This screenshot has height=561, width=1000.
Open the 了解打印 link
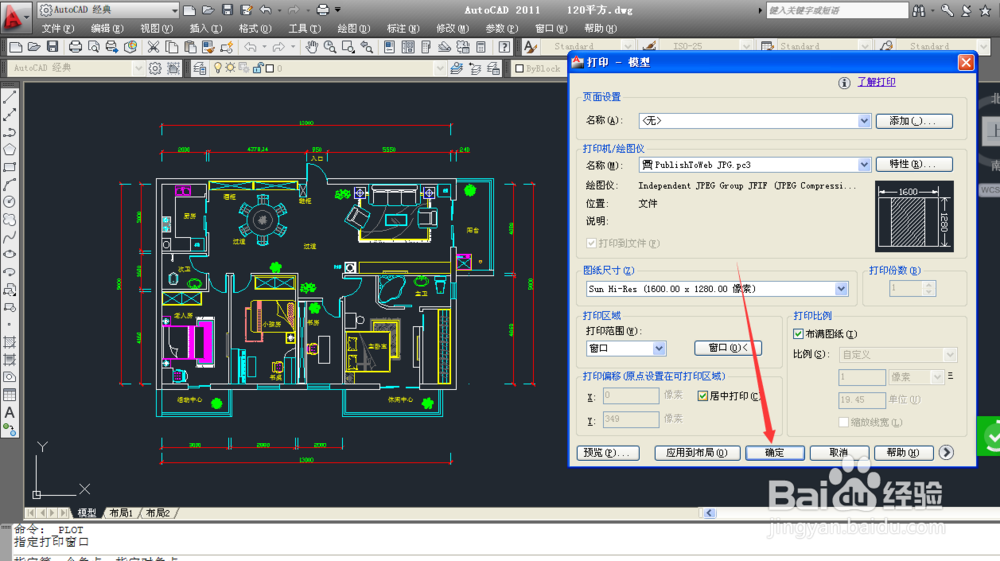(876, 82)
